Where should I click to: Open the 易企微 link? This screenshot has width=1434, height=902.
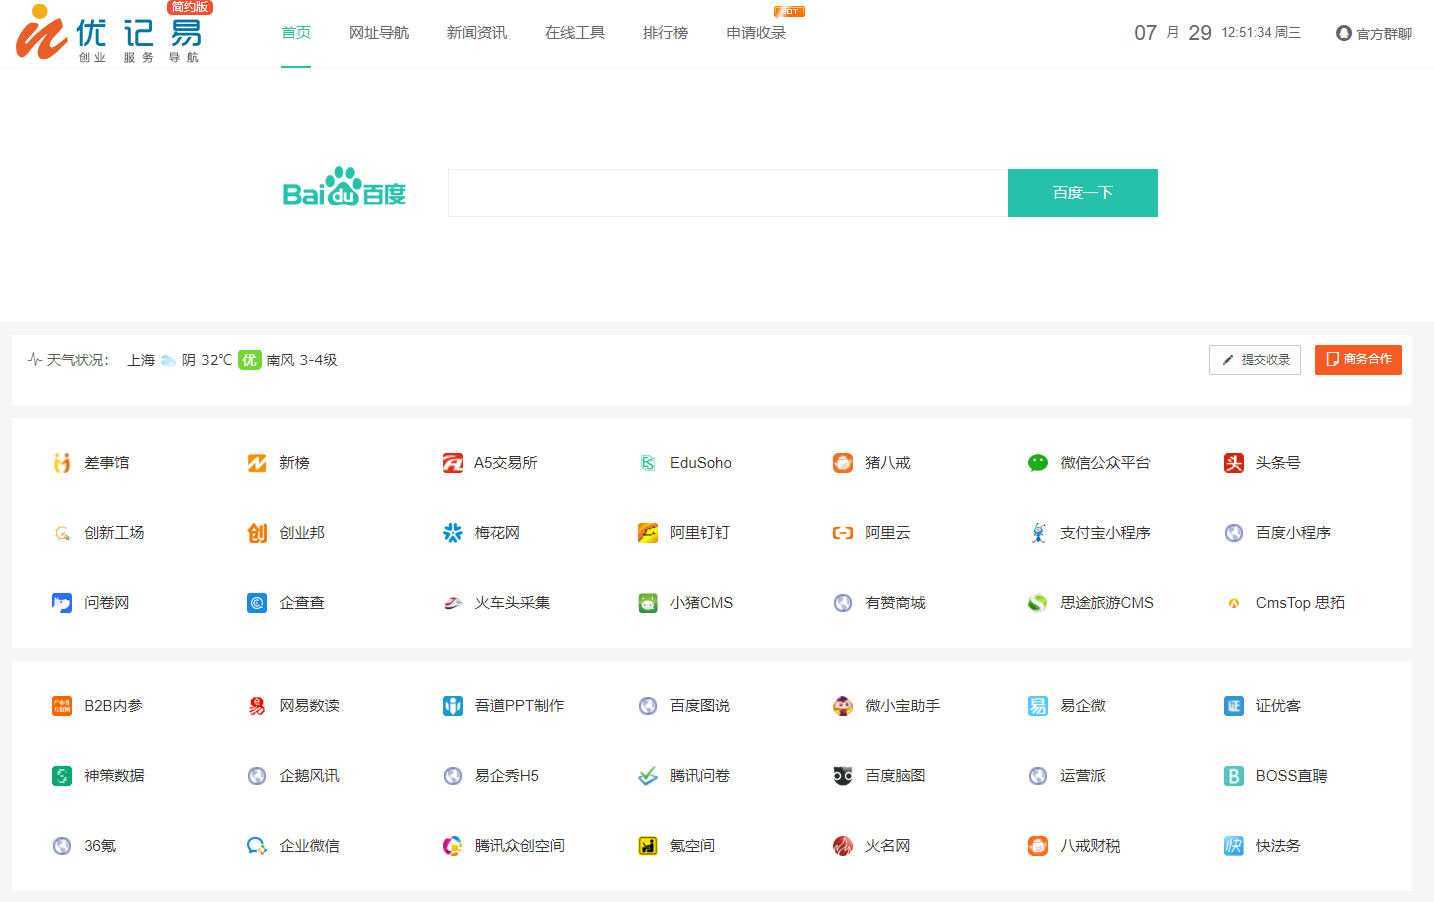[1083, 706]
